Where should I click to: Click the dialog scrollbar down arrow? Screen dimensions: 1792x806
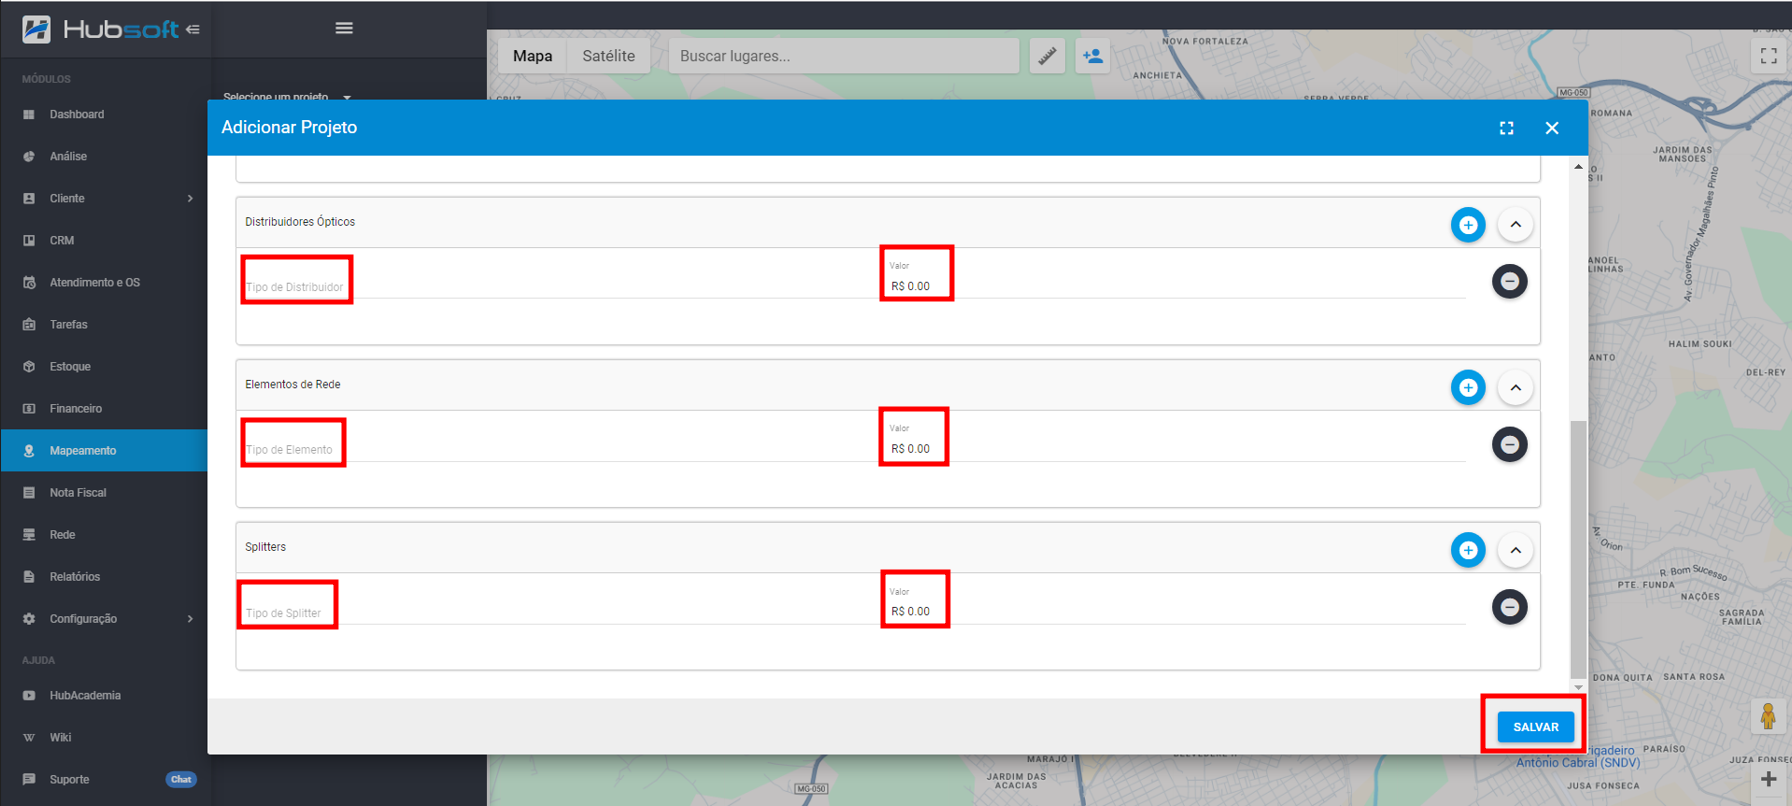(x=1578, y=687)
